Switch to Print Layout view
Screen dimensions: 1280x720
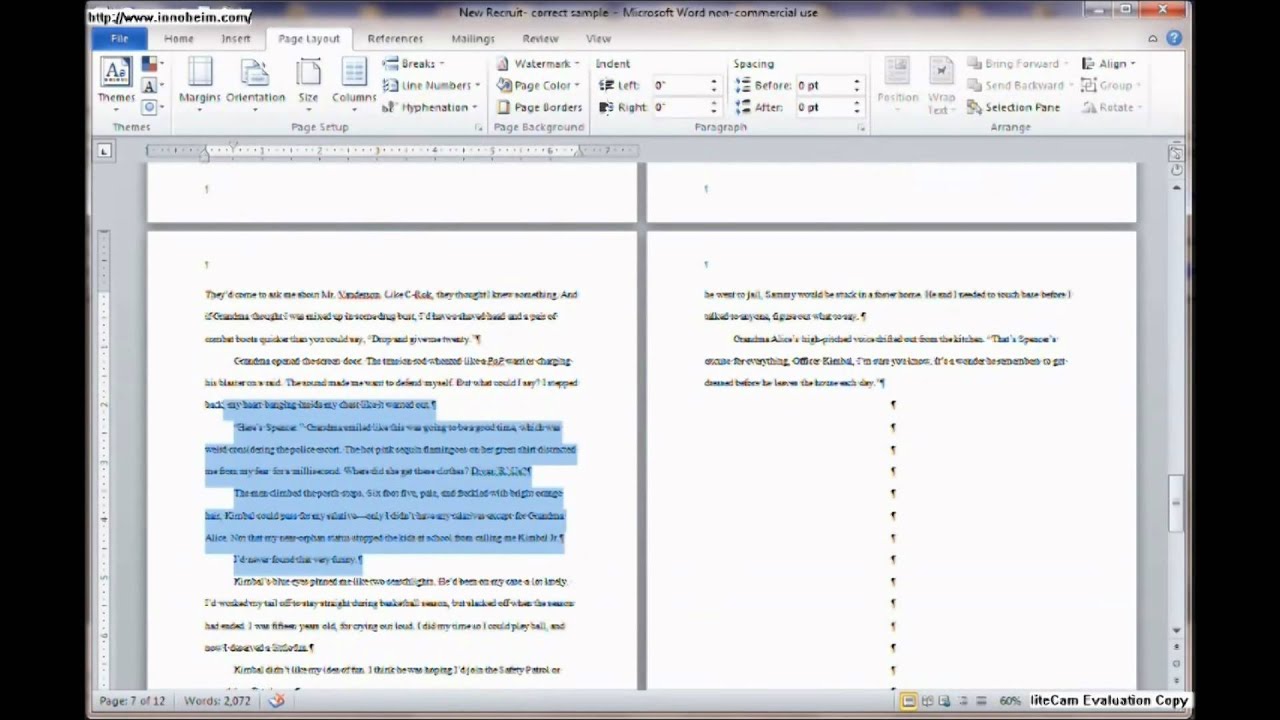[x=909, y=701]
